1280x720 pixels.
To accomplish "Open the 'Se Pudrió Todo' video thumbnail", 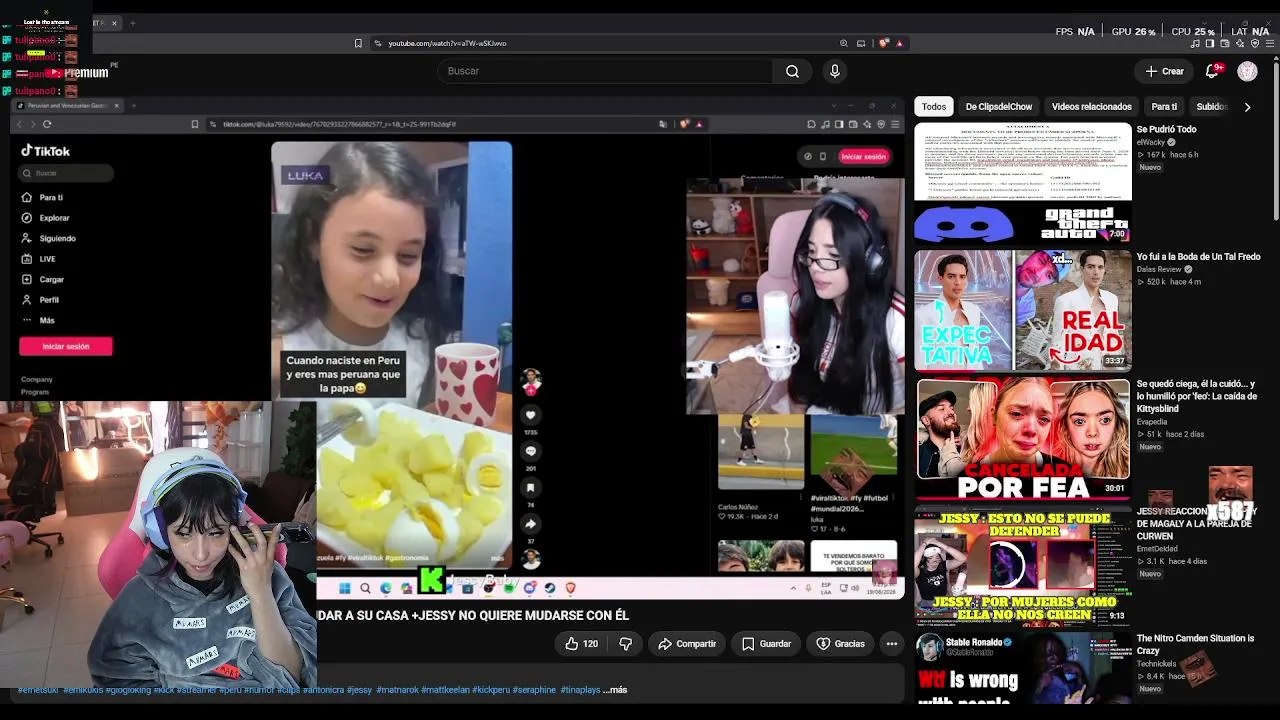I will [1023, 183].
